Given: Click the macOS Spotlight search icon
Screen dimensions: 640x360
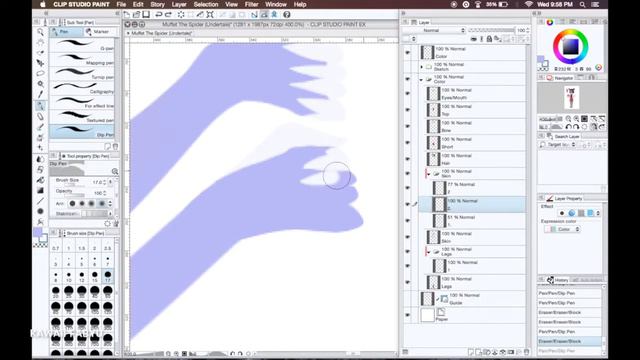Looking at the screenshot, I should coord(582,4).
